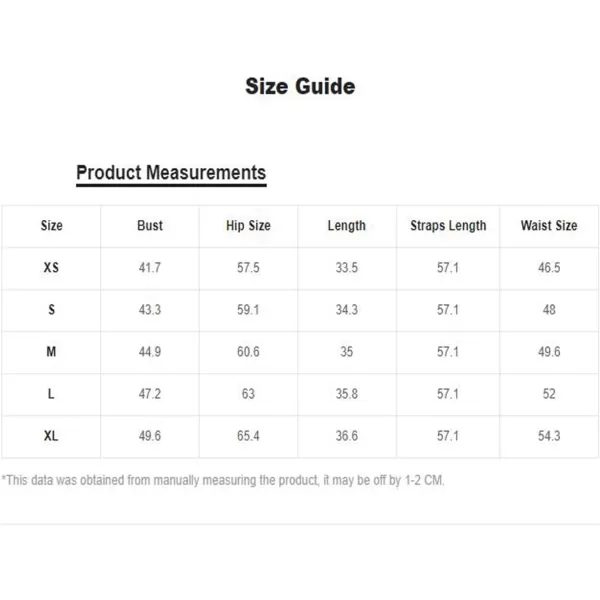Select L waist value 52
The width and height of the screenshot is (600, 600).
549,394
